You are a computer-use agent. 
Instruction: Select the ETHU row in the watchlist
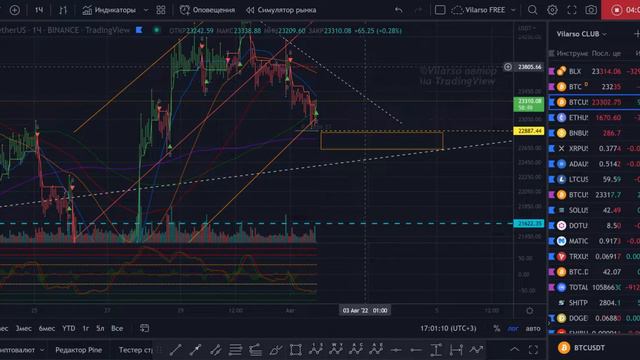coord(594,118)
